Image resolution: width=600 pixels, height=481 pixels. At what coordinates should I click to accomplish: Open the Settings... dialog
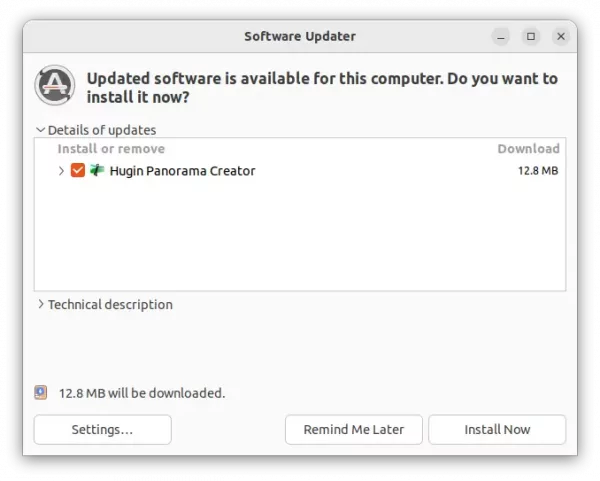(x=102, y=430)
